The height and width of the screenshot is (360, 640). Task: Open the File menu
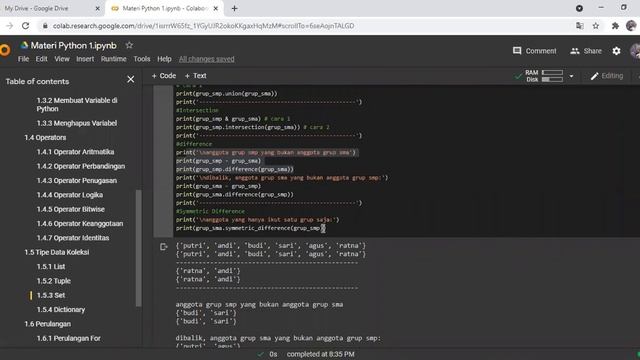pyautogui.click(x=23, y=59)
